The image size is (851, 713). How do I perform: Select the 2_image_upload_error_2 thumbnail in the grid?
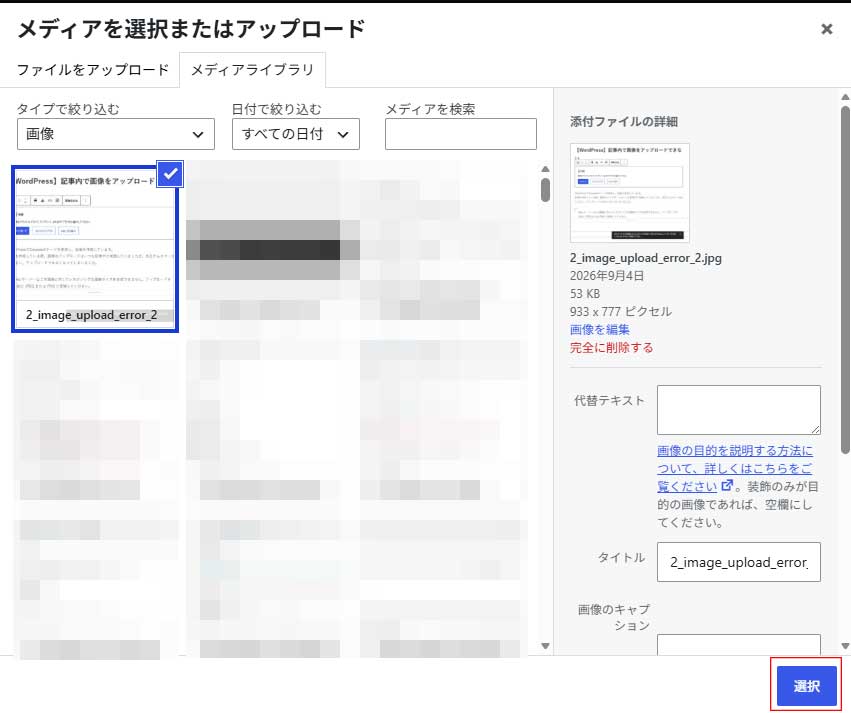tap(95, 247)
